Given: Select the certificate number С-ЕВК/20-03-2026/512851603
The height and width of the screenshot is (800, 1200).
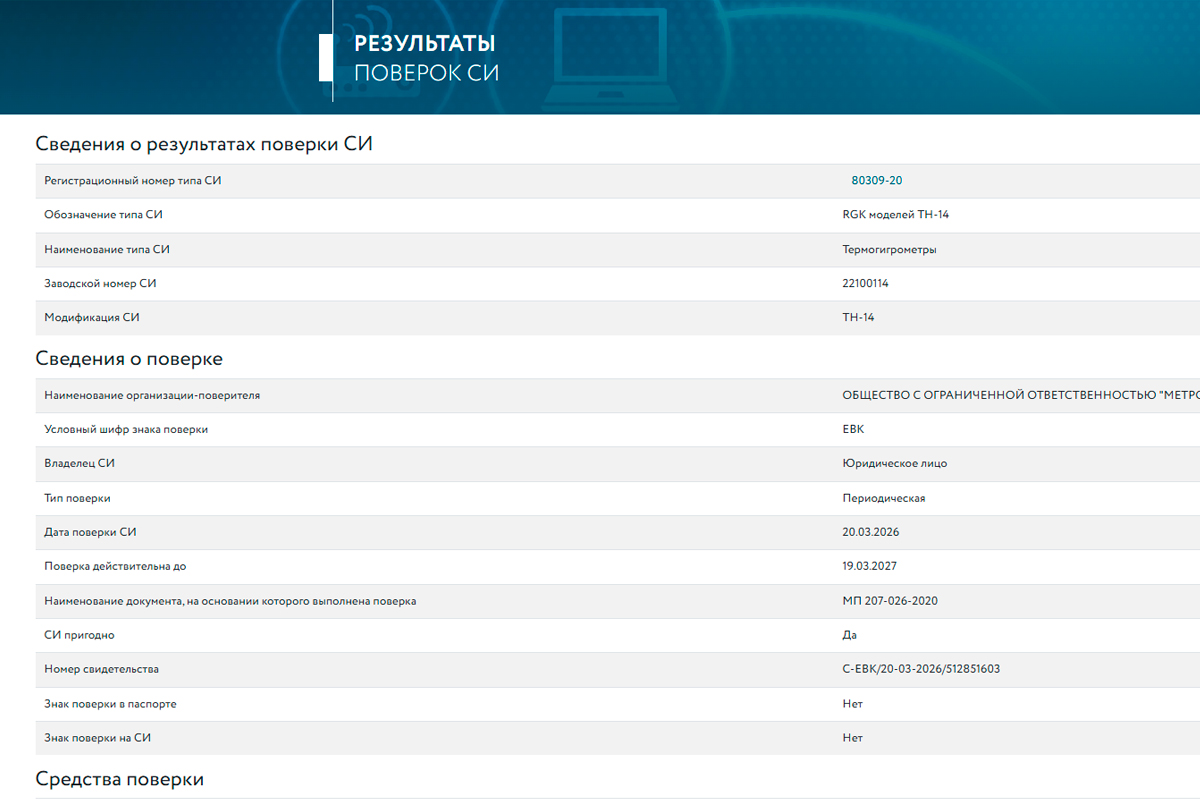Looking at the screenshot, I should 920,669.
